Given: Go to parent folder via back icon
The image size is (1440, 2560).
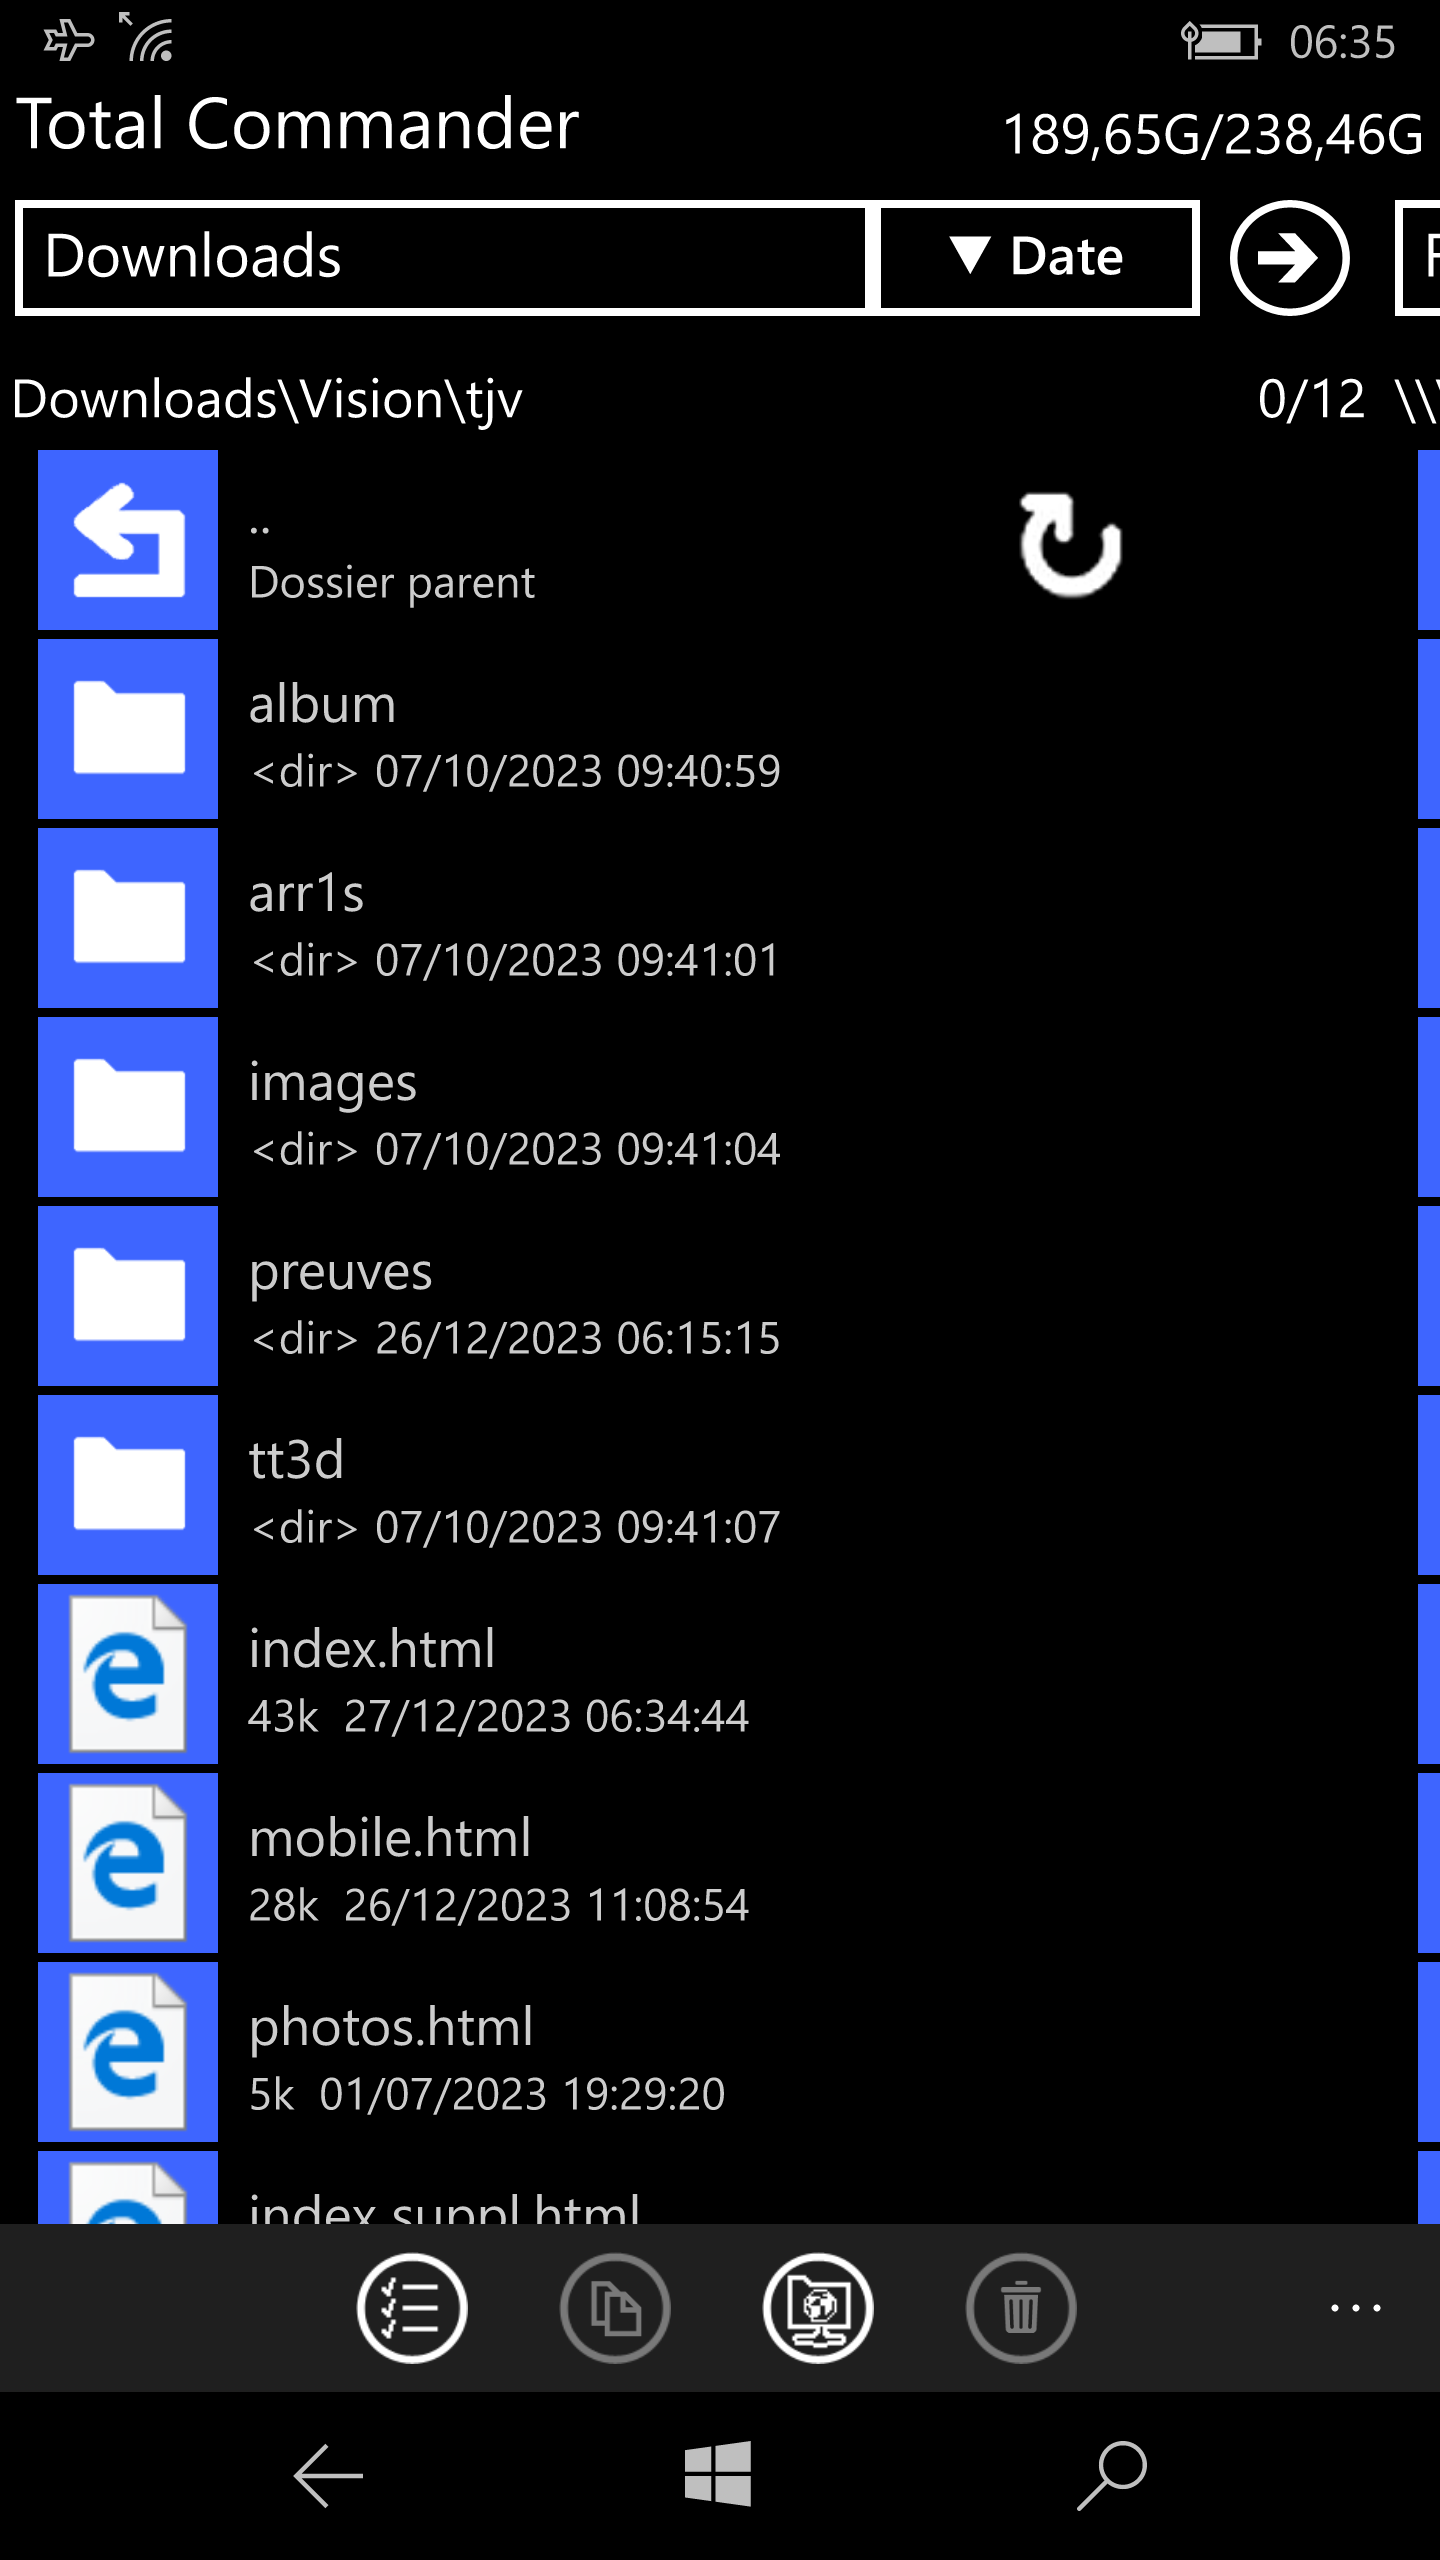Looking at the screenshot, I should [128, 540].
